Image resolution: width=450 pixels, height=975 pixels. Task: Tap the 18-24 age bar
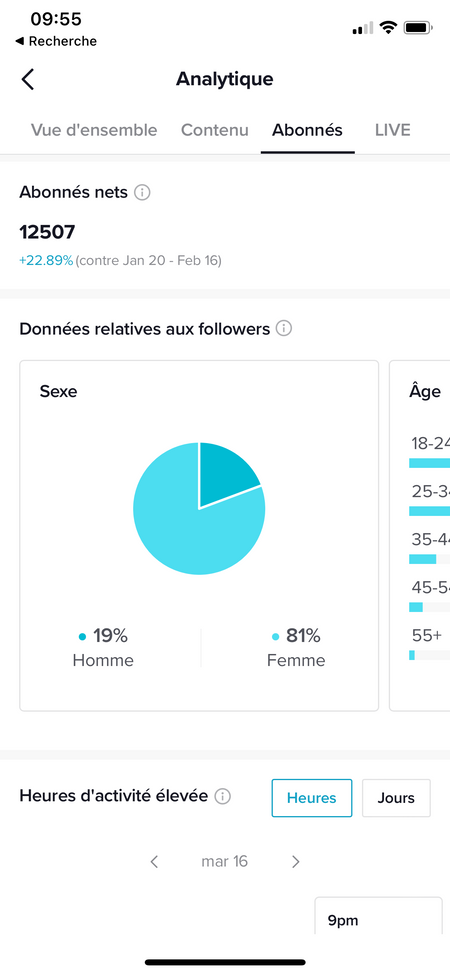[429, 463]
